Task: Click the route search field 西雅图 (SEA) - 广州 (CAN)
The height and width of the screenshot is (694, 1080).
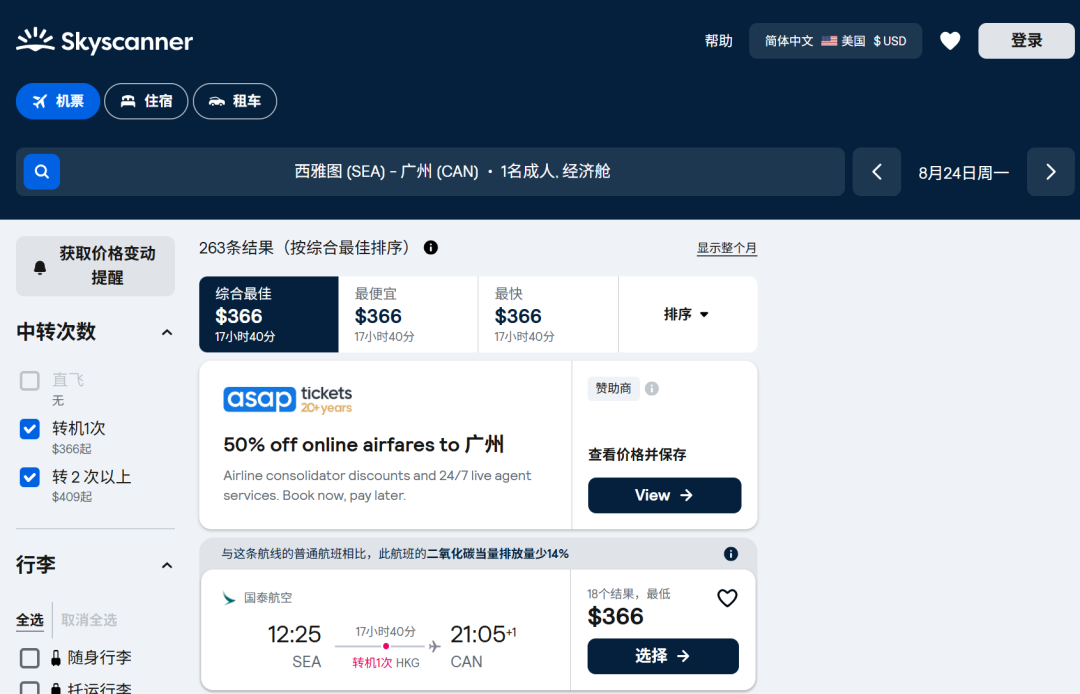Action: [430, 171]
